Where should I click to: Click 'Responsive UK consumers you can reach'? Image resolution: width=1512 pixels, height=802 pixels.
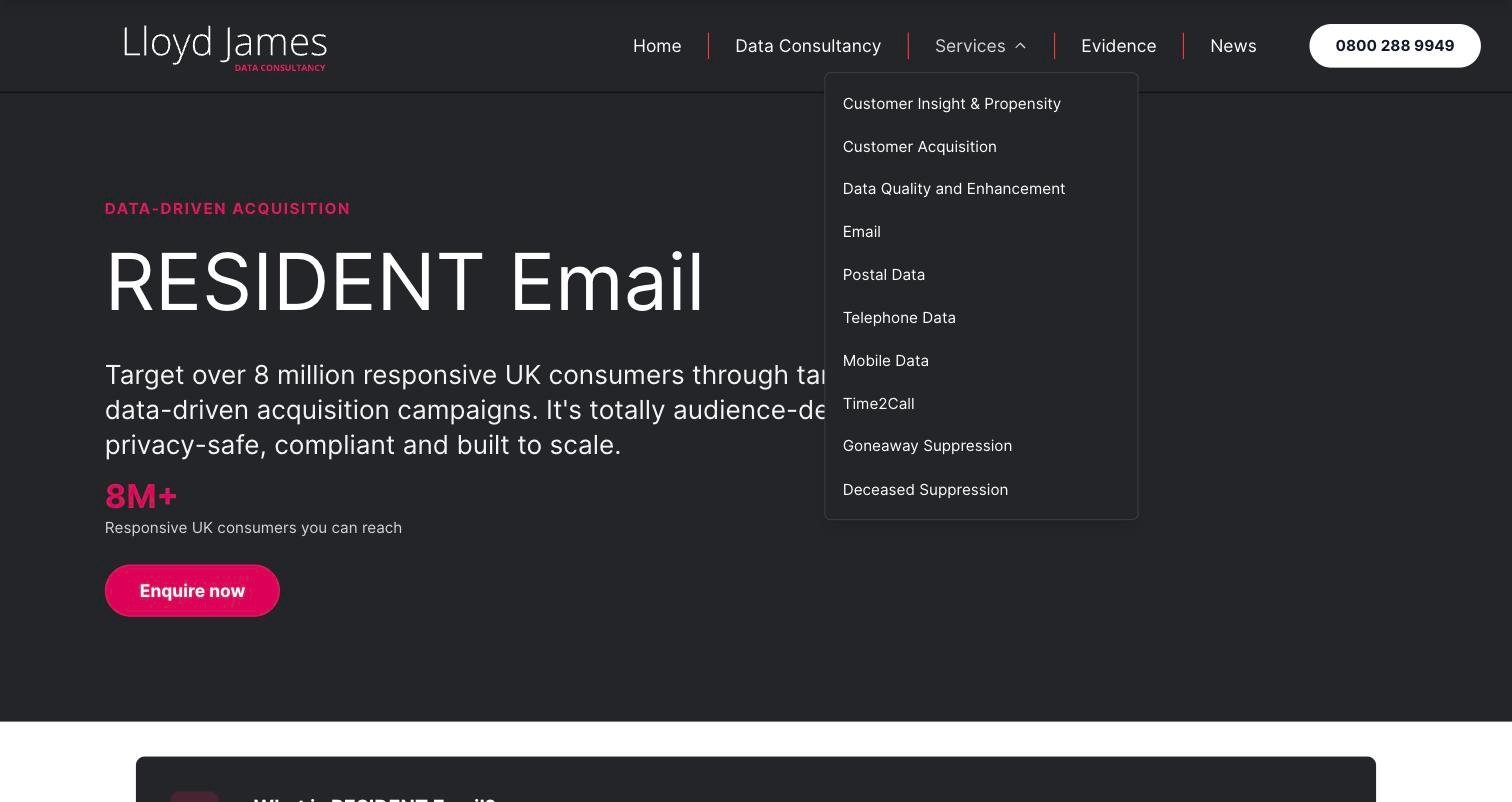point(253,528)
